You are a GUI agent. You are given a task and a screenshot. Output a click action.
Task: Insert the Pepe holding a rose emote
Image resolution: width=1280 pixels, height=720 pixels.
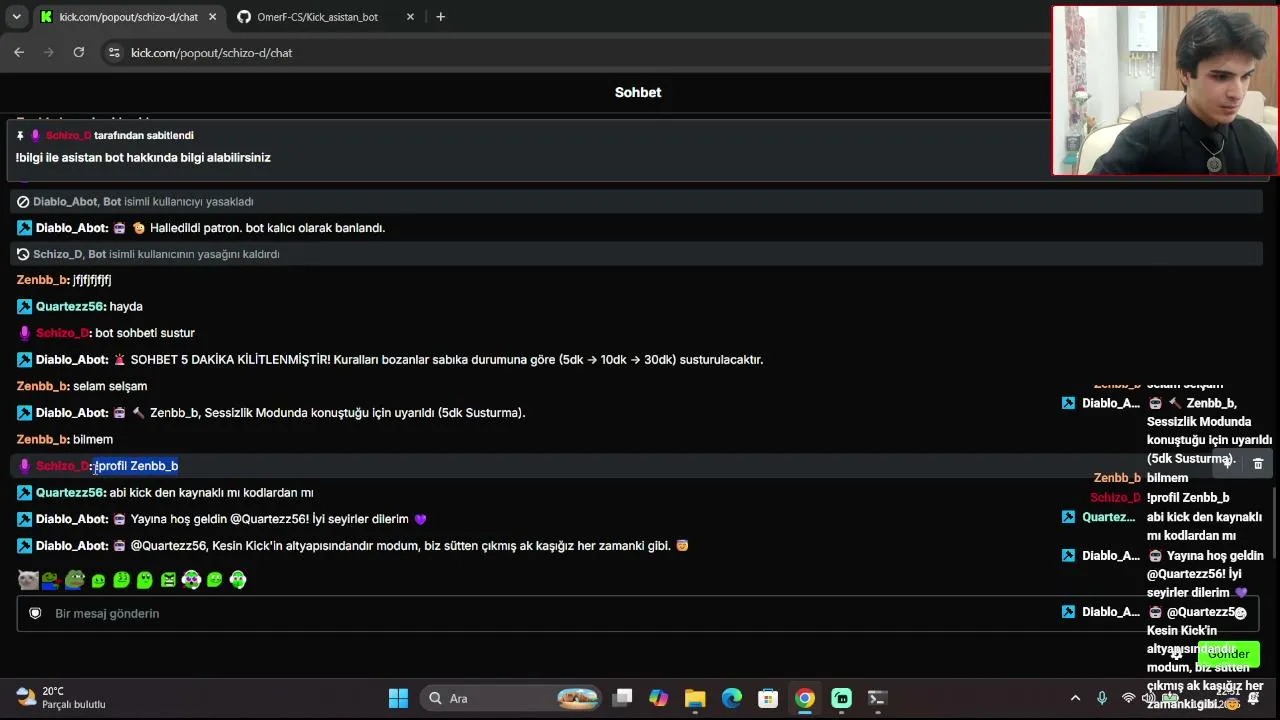pos(51,580)
